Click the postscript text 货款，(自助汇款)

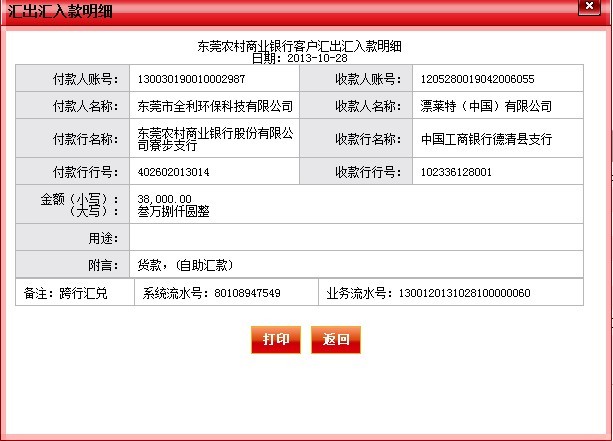click(185, 265)
